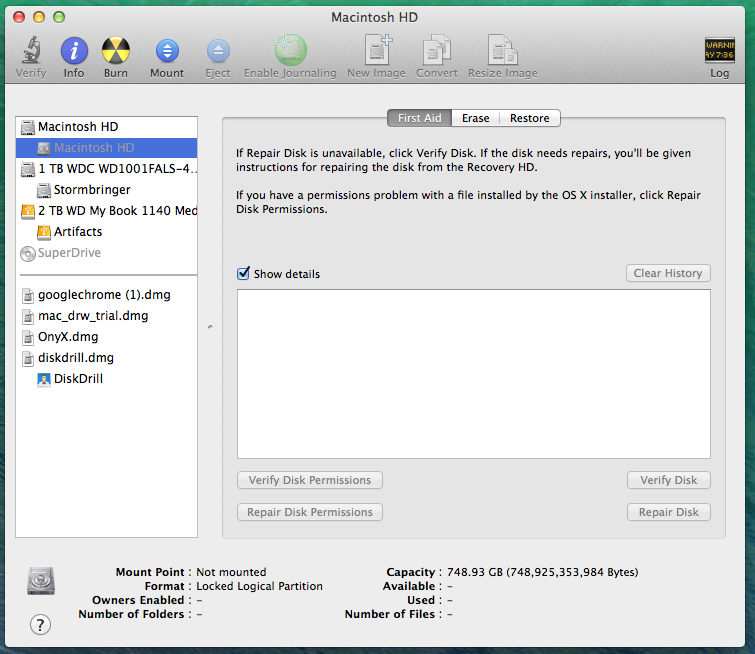
Task: Click the Eject toolbar icon
Action: pyautogui.click(x=218, y=51)
